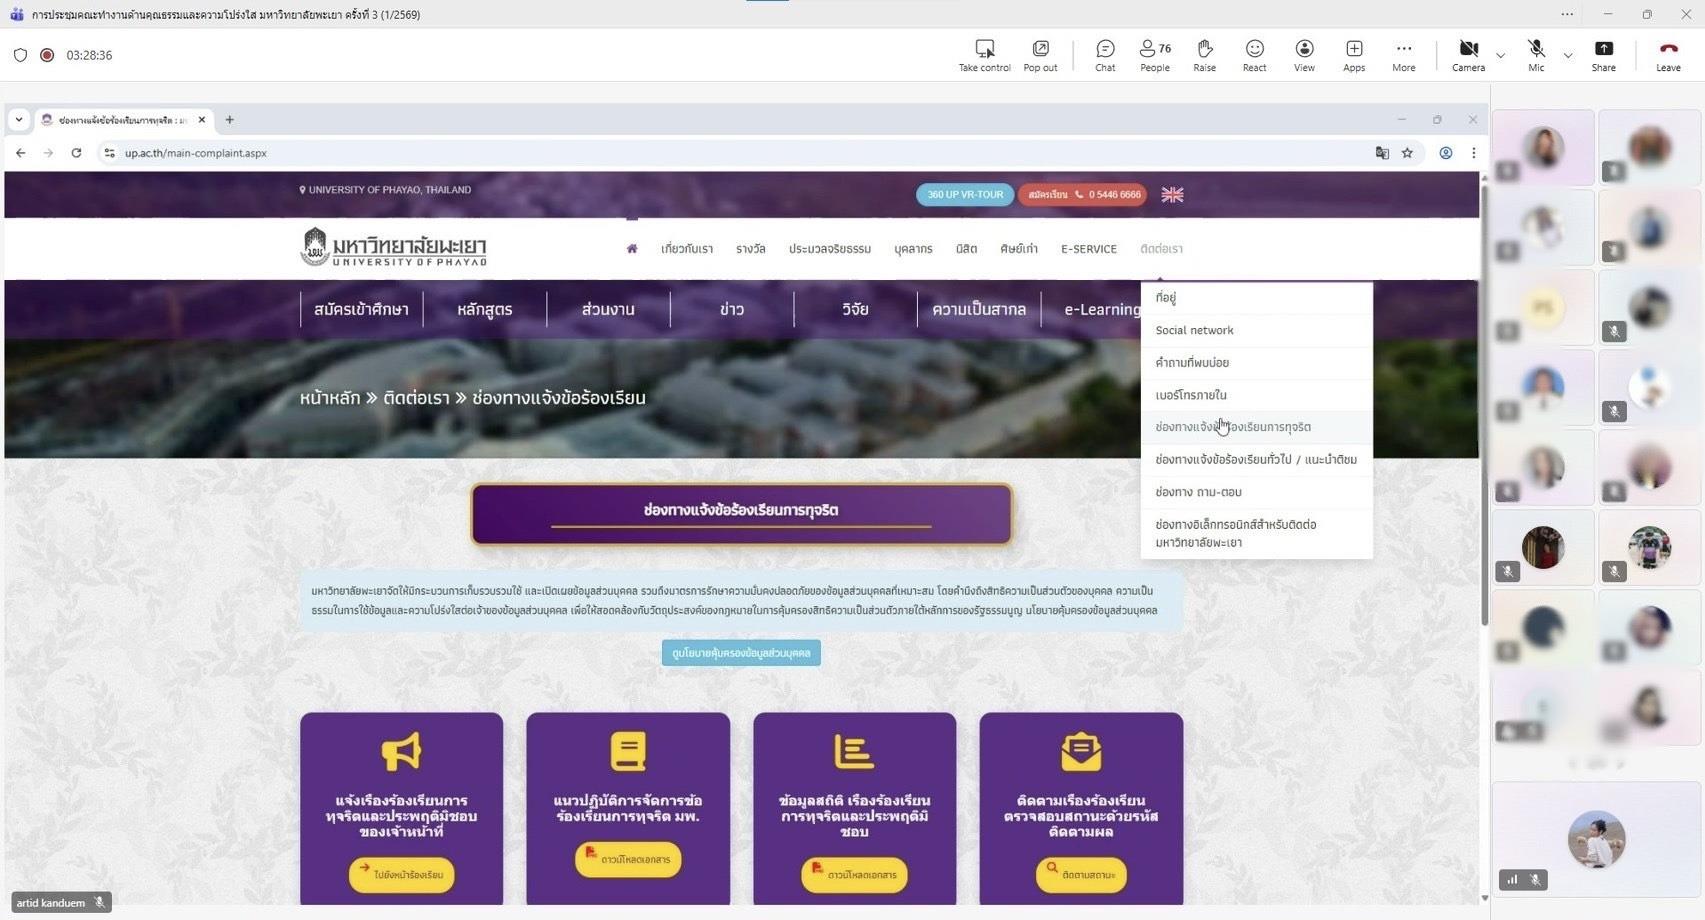Open the Apps panel

tap(1353, 55)
